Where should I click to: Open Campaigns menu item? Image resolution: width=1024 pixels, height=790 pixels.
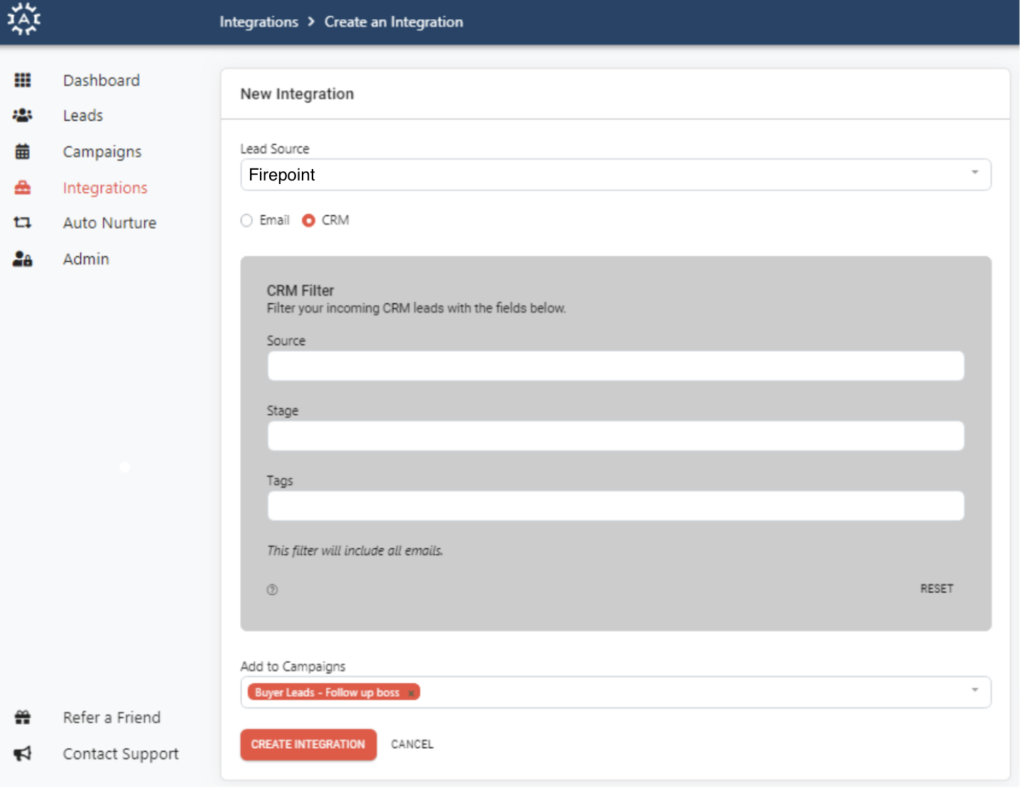103,151
